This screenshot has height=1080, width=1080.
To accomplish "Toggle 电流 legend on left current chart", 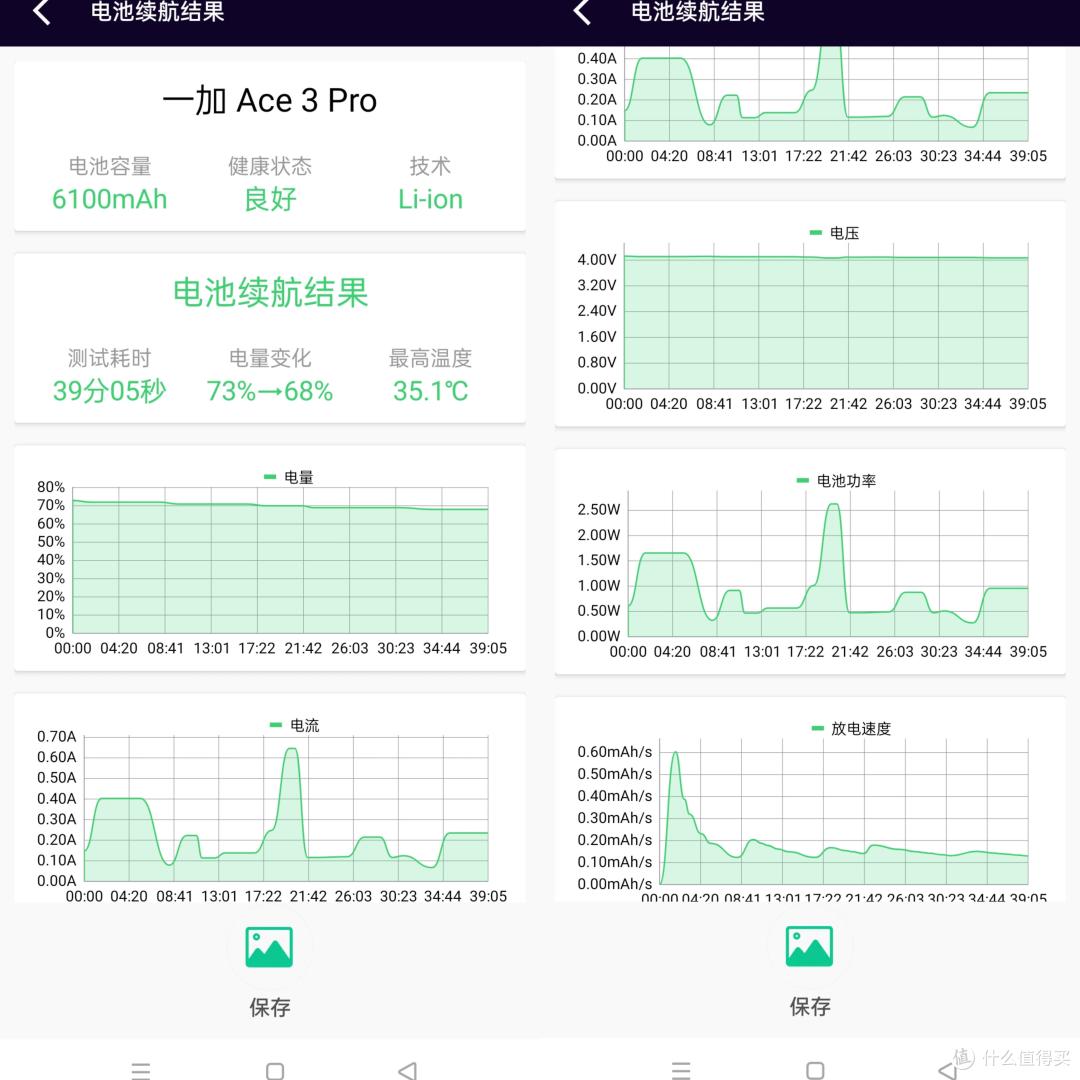I will point(294,725).
